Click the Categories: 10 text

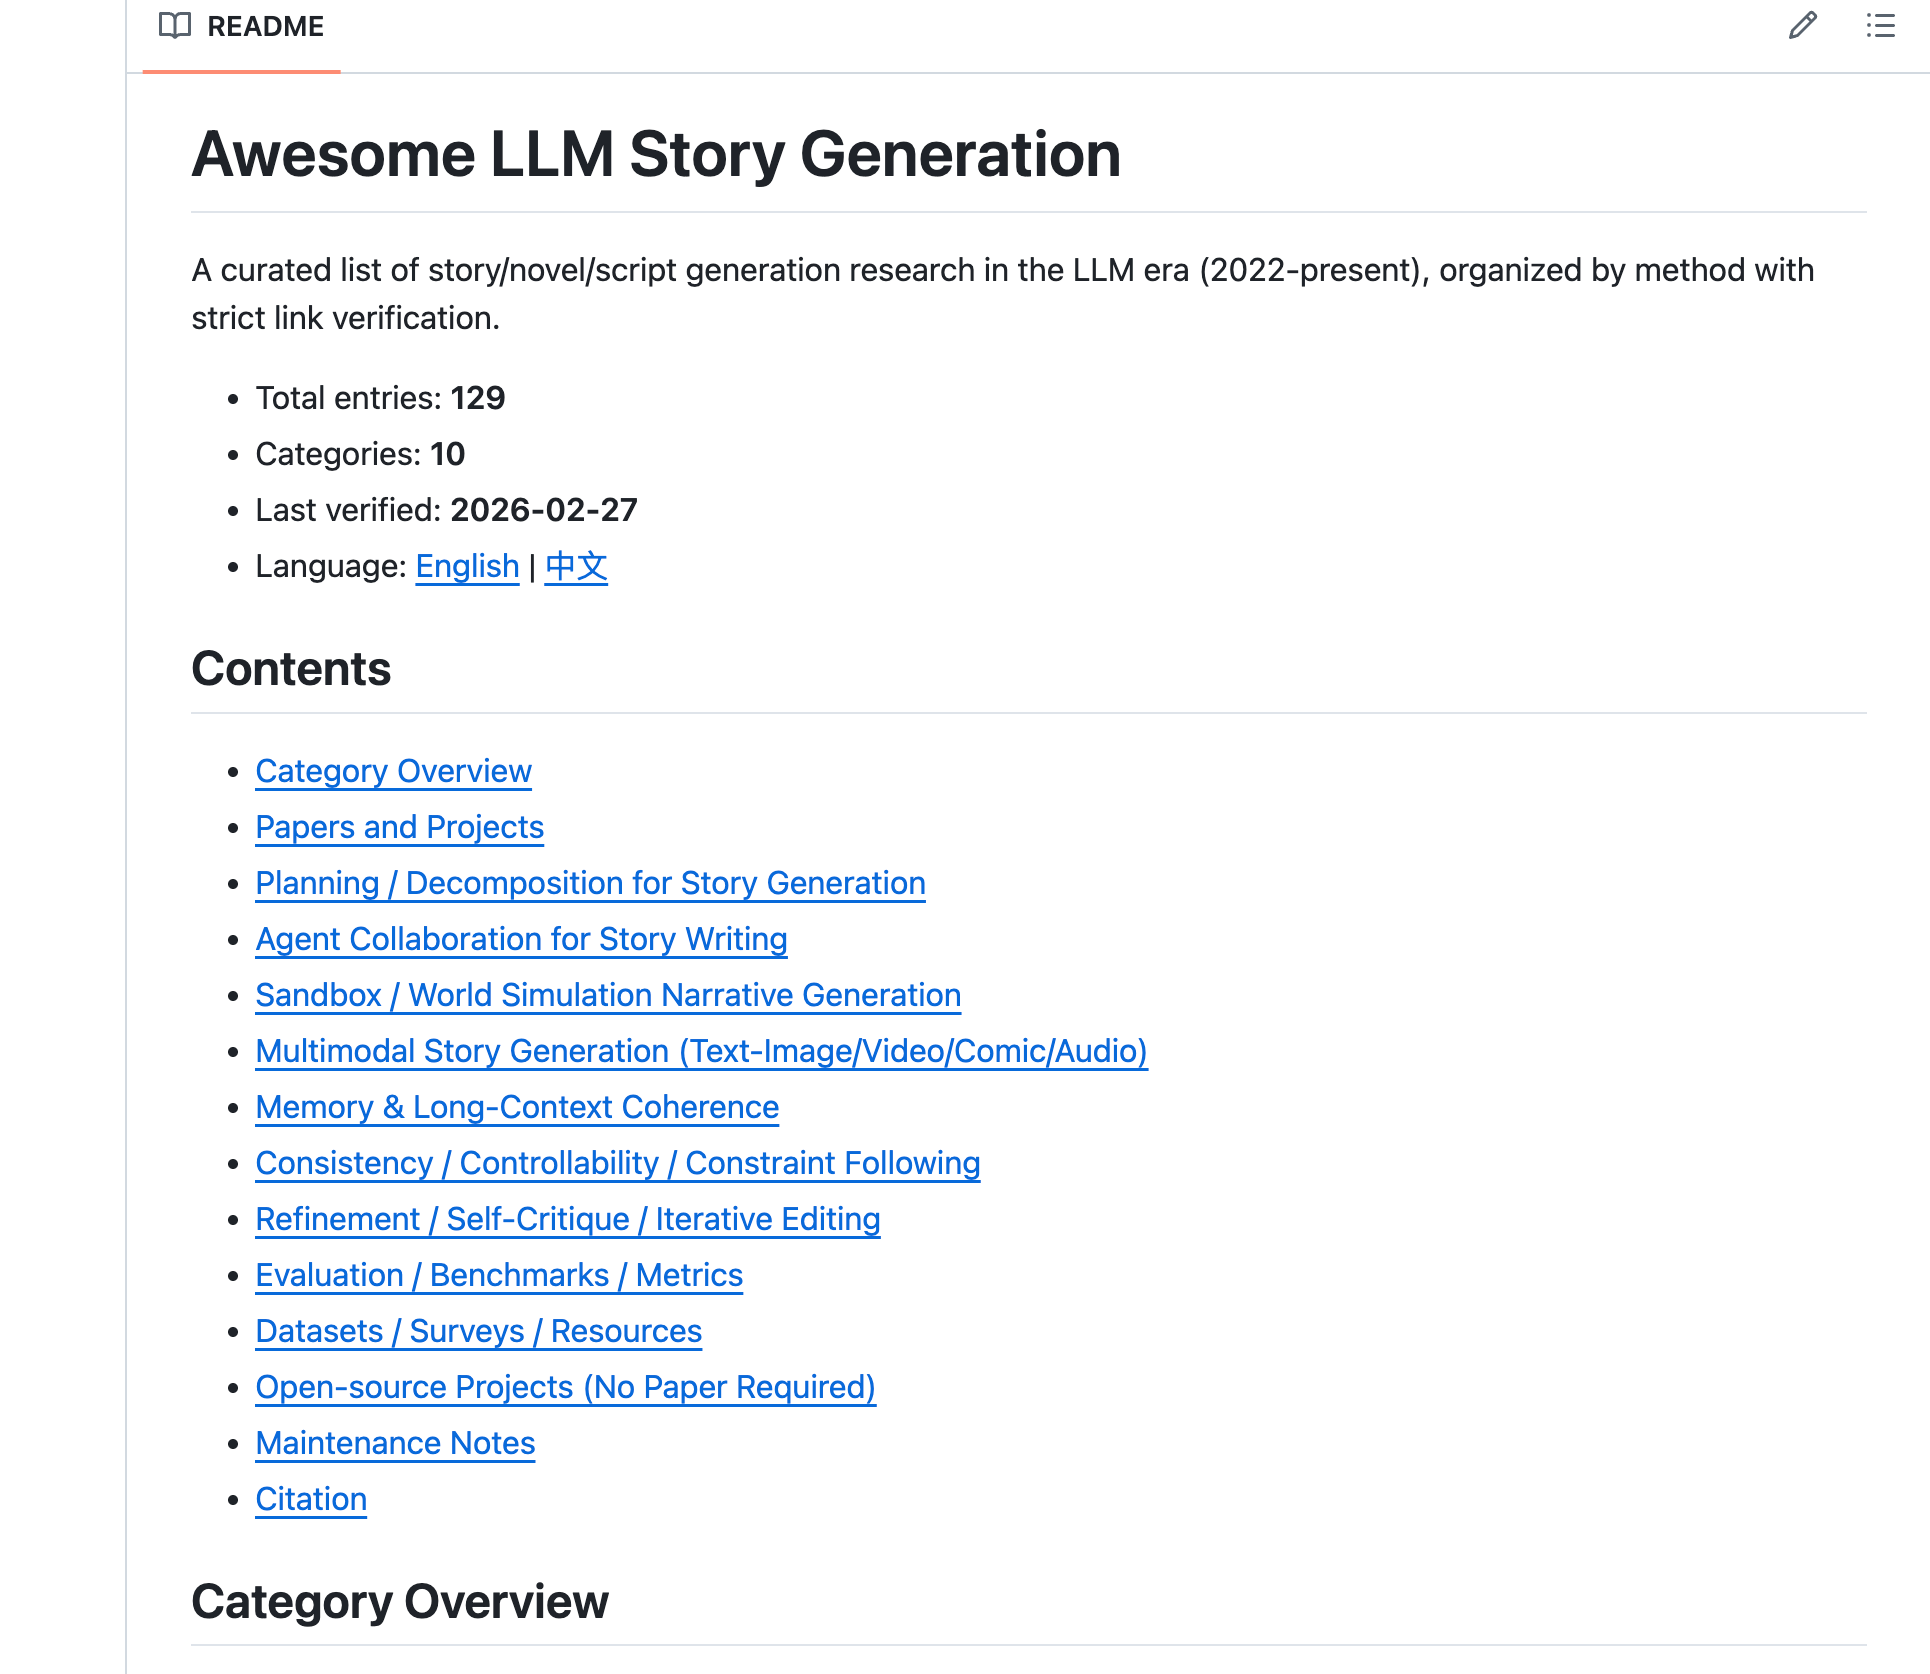360,454
